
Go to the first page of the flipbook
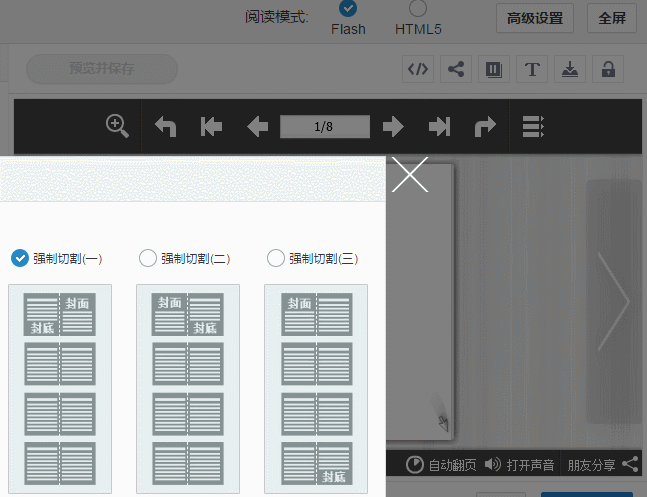coord(211,127)
